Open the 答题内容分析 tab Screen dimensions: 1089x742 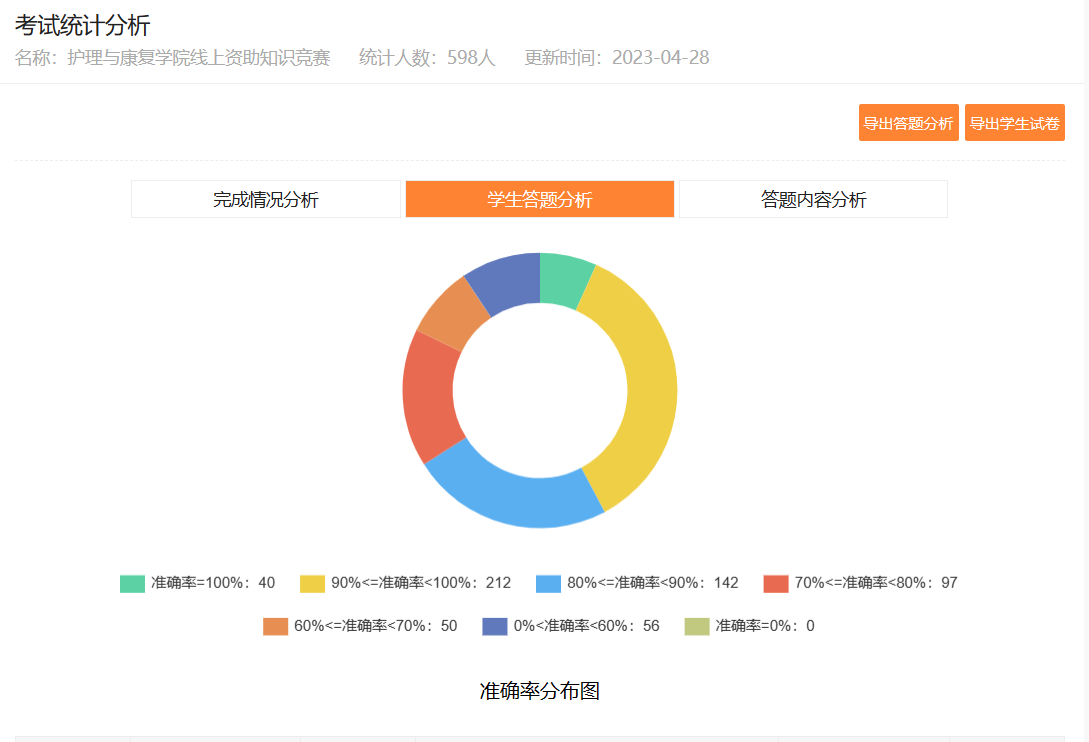813,199
